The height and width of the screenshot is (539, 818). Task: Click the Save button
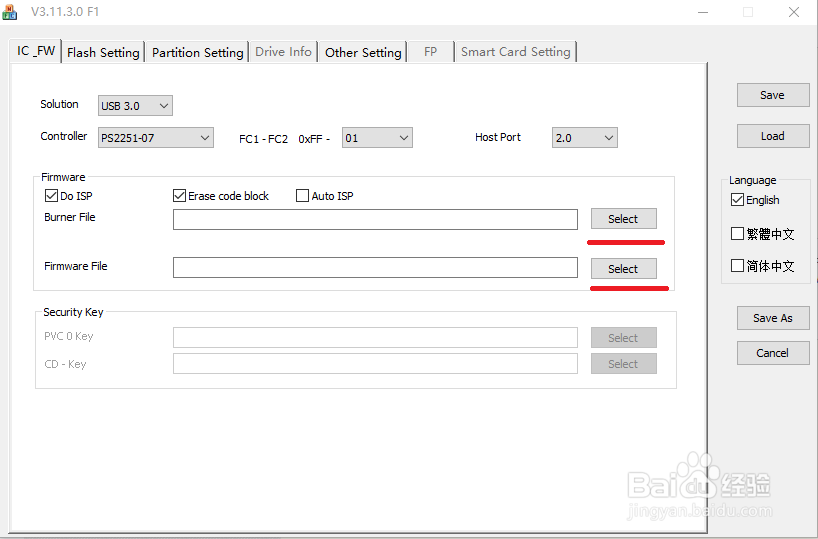pos(773,95)
